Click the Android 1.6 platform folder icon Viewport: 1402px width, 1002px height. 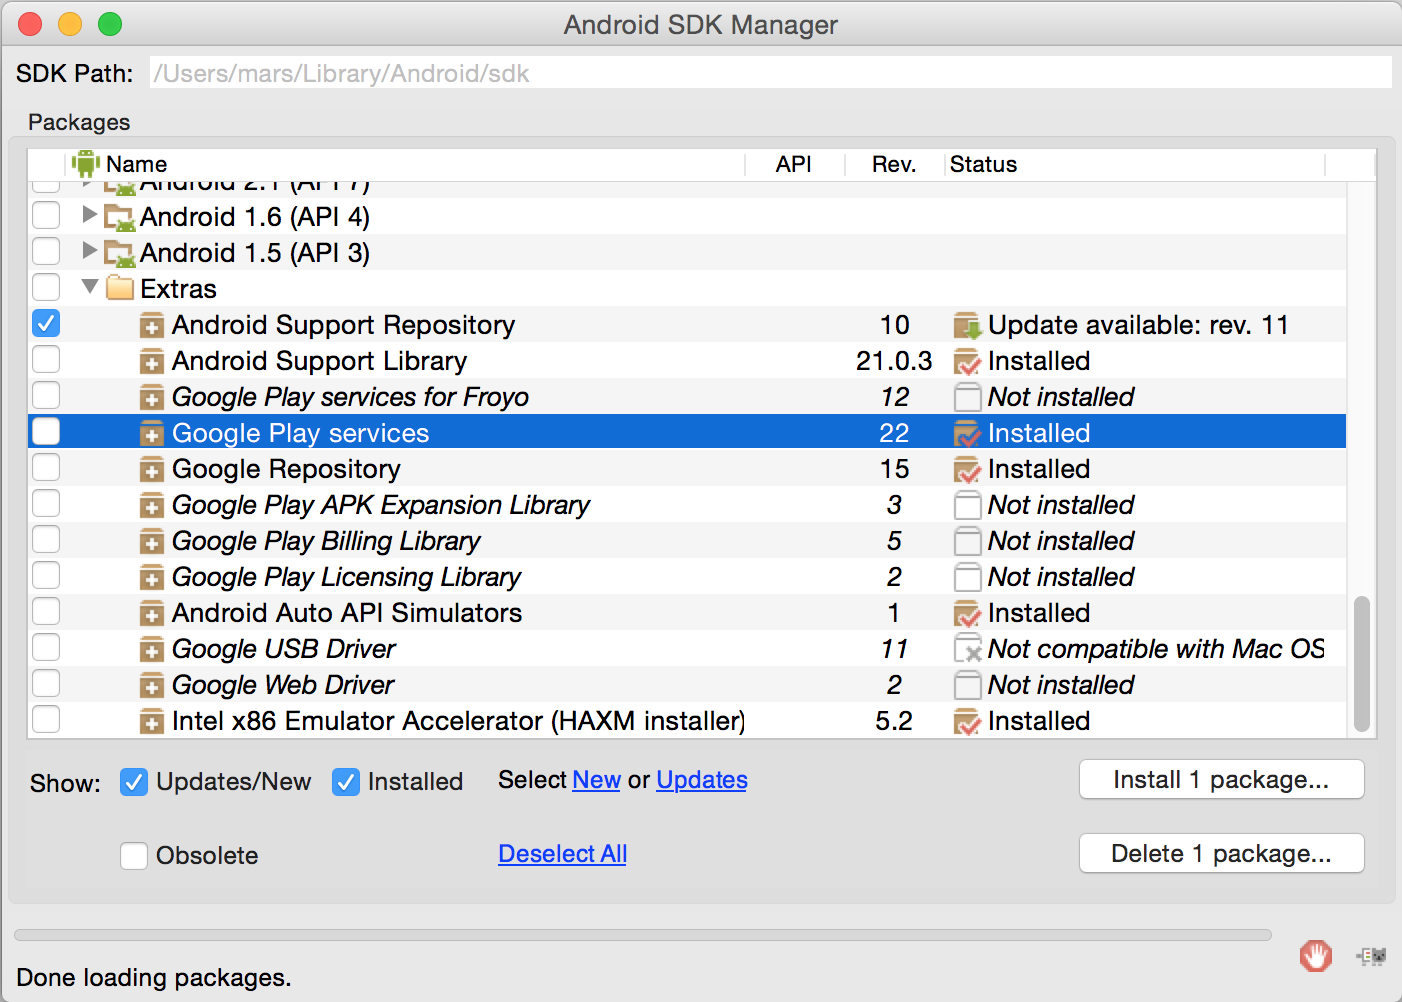click(120, 217)
